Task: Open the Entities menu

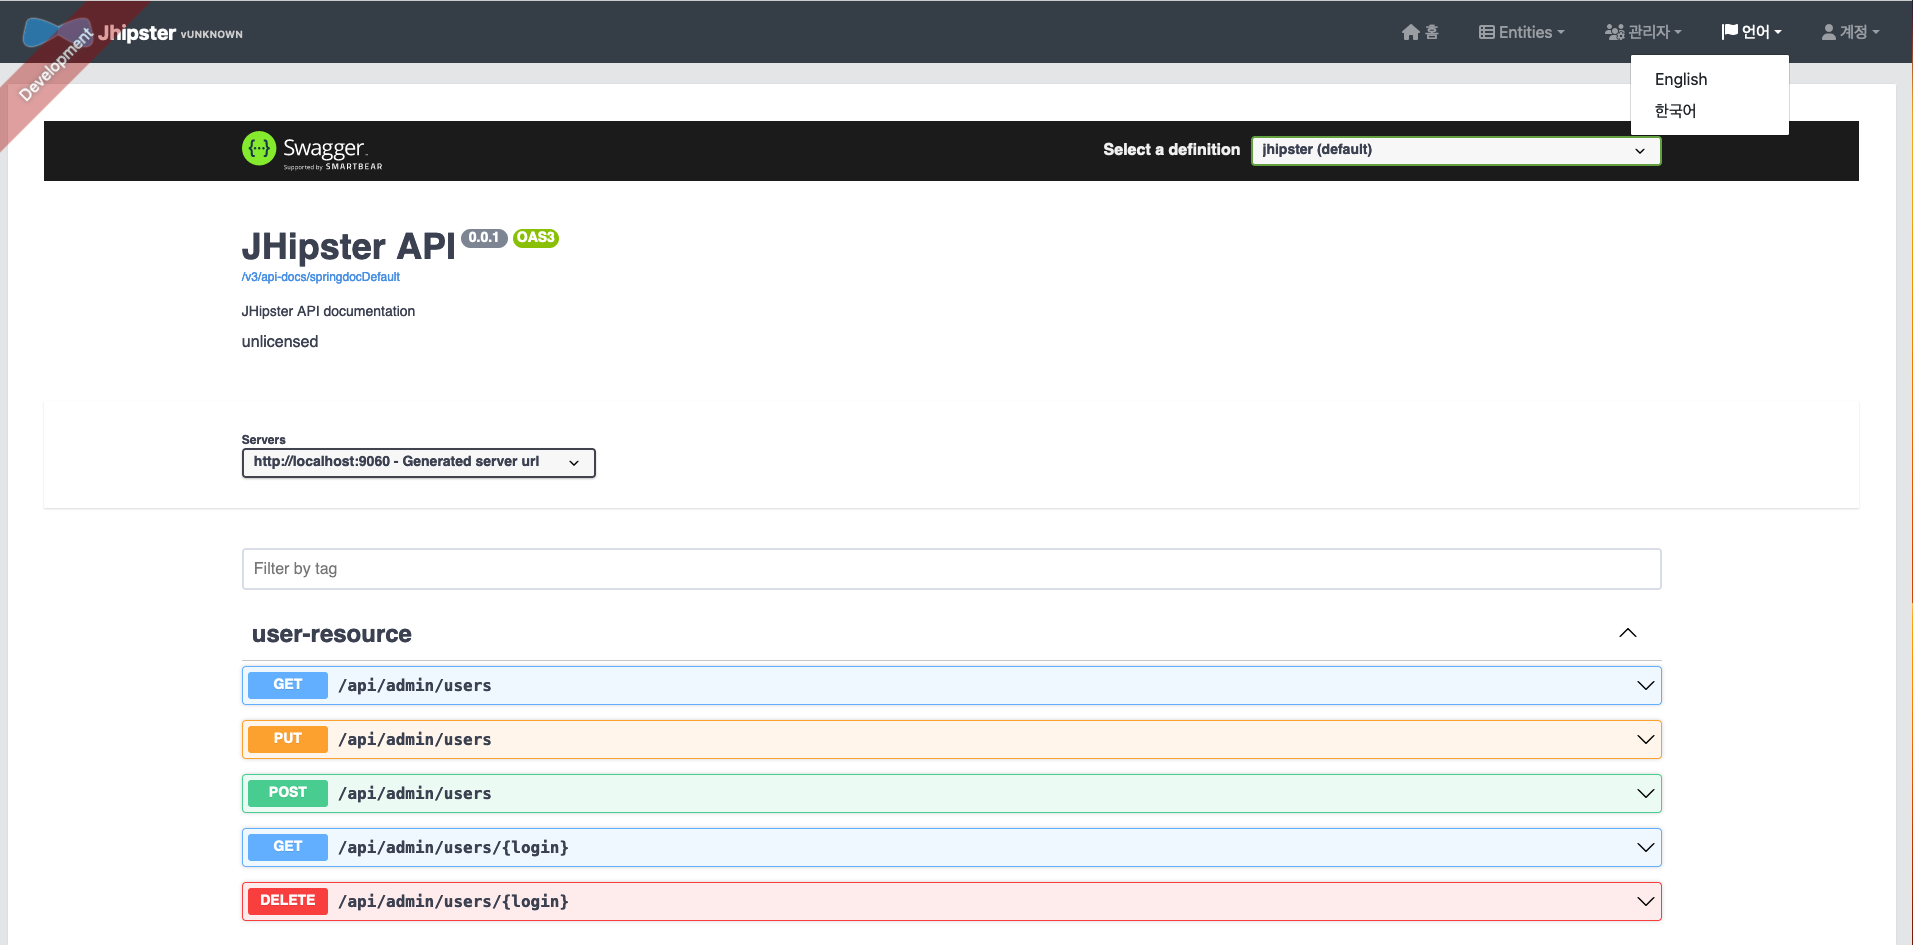Action: click(1521, 32)
